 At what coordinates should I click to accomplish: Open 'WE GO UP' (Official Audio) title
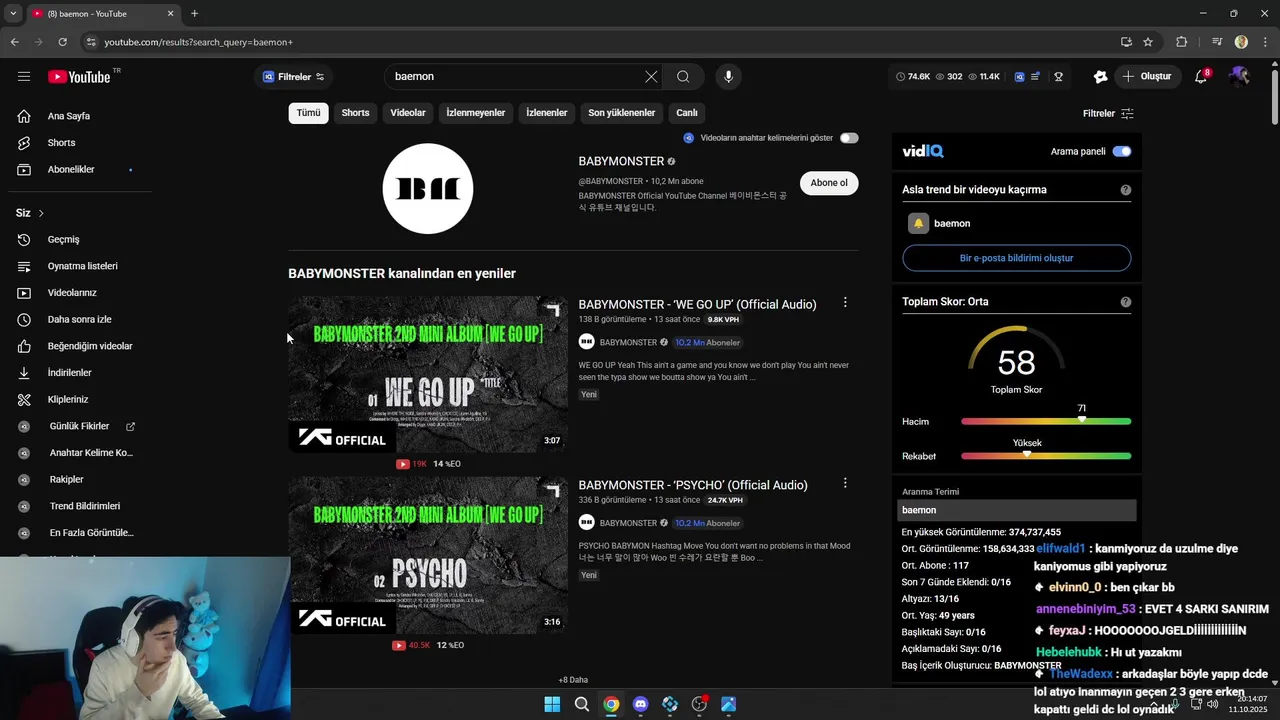[x=697, y=304]
